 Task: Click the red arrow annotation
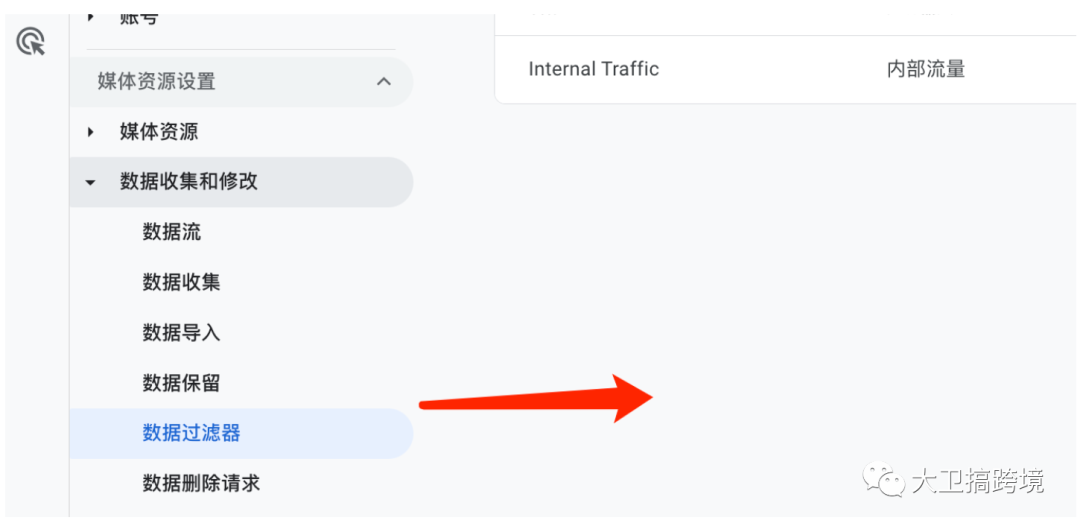pos(536,398)
